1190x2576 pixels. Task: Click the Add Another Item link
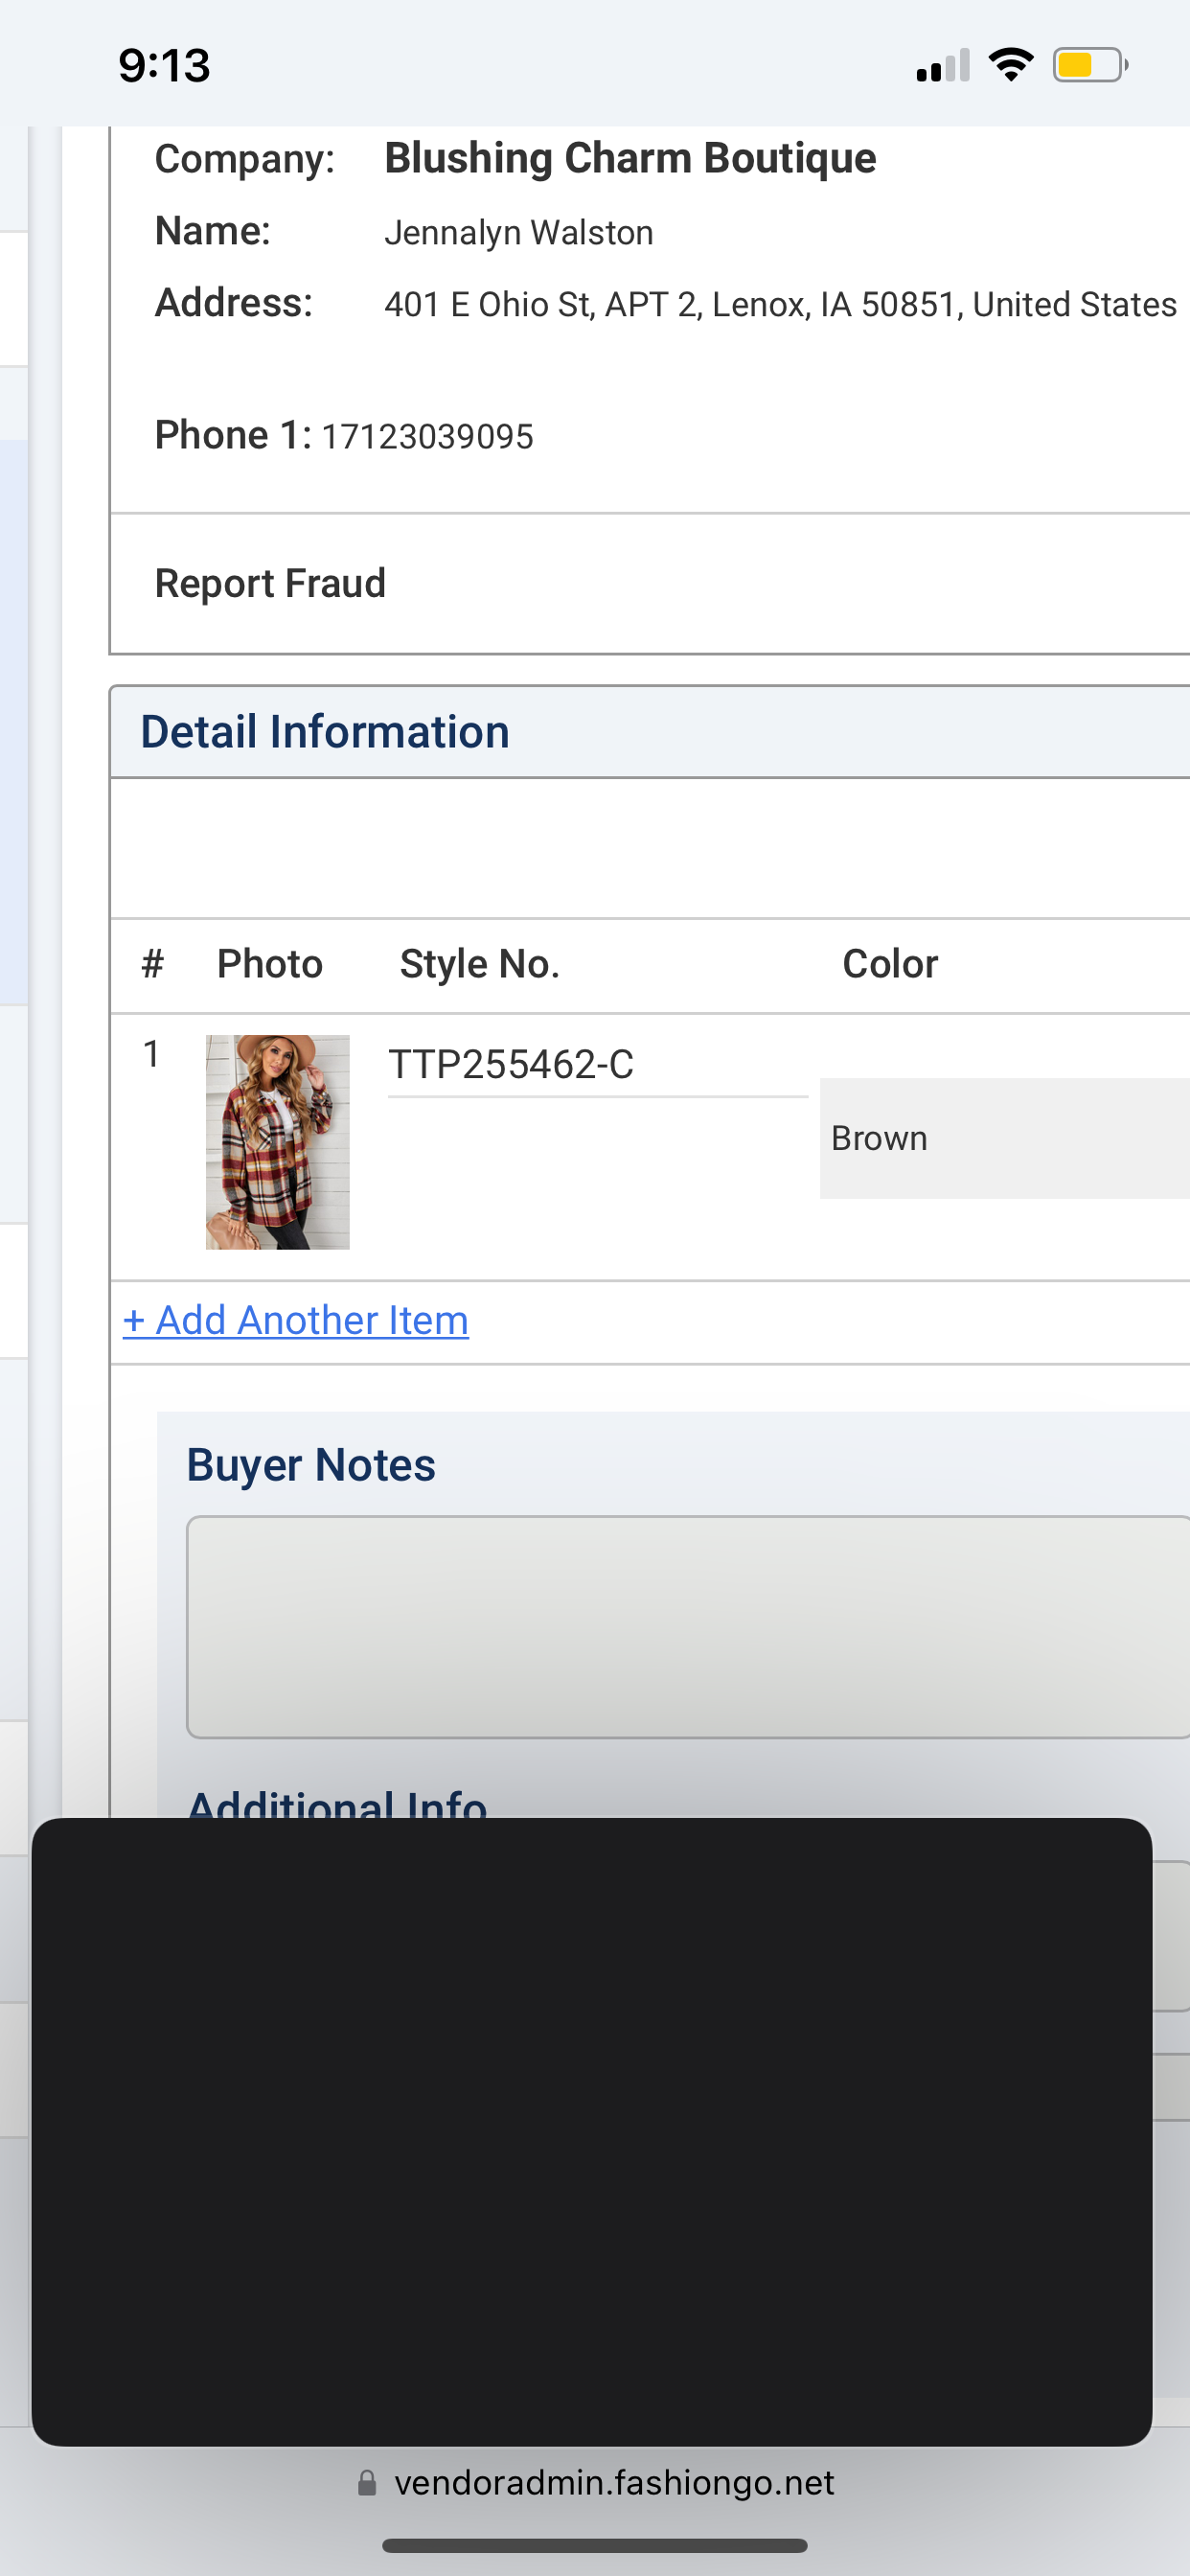[296, 1320]
